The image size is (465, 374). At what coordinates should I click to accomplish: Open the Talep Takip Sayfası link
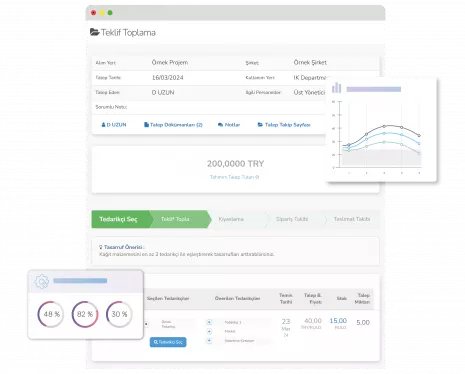click(284, 125)
